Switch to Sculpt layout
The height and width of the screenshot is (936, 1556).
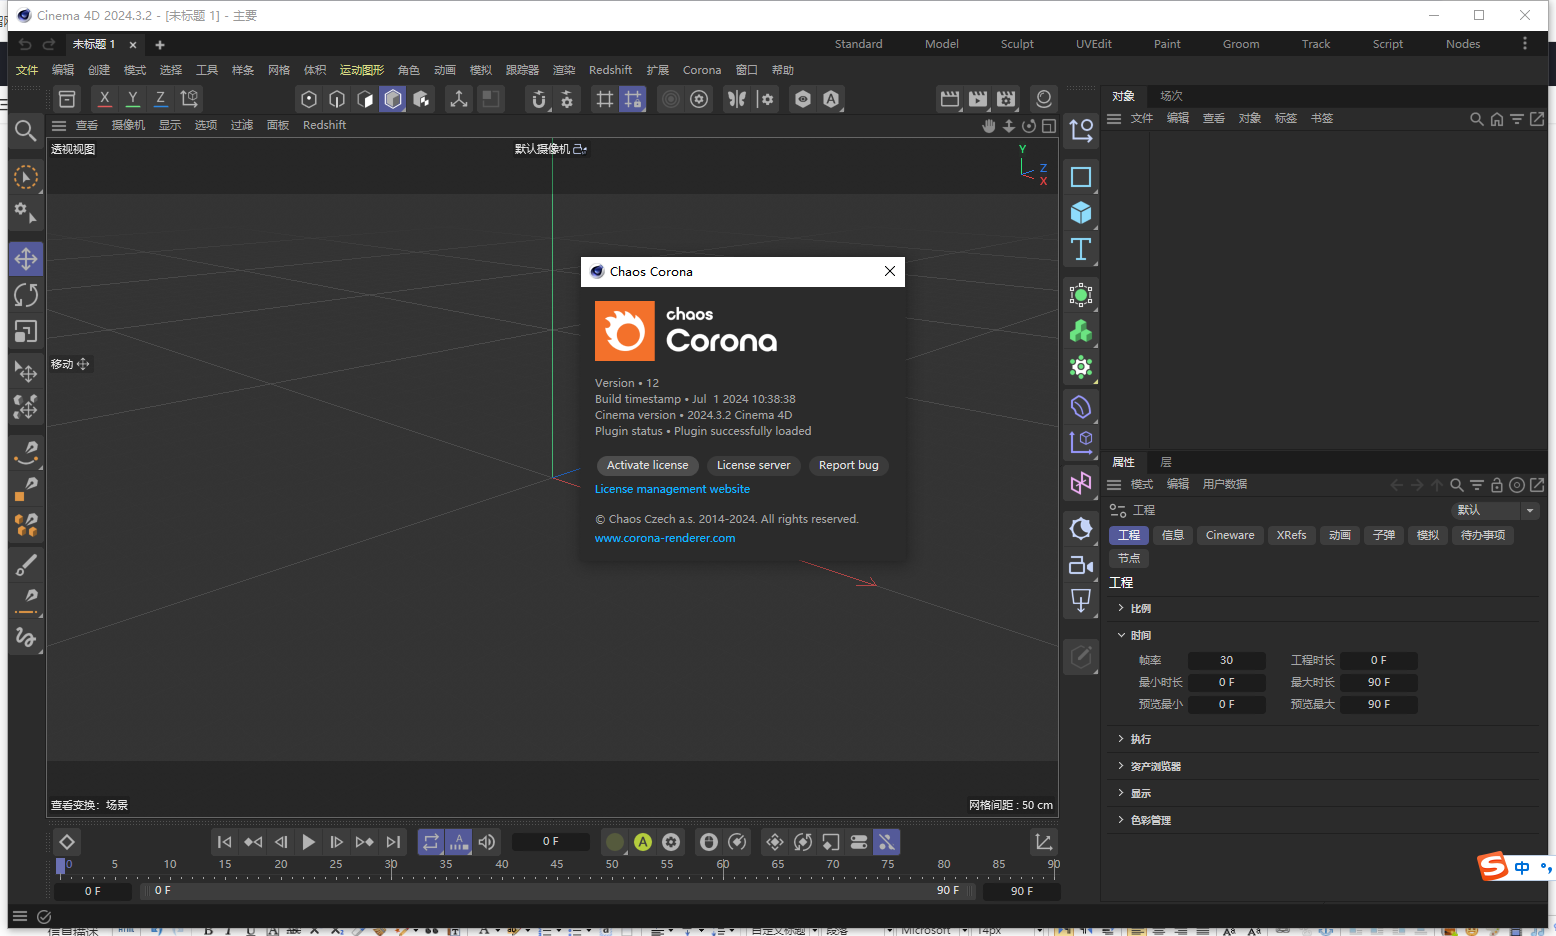1017,44
